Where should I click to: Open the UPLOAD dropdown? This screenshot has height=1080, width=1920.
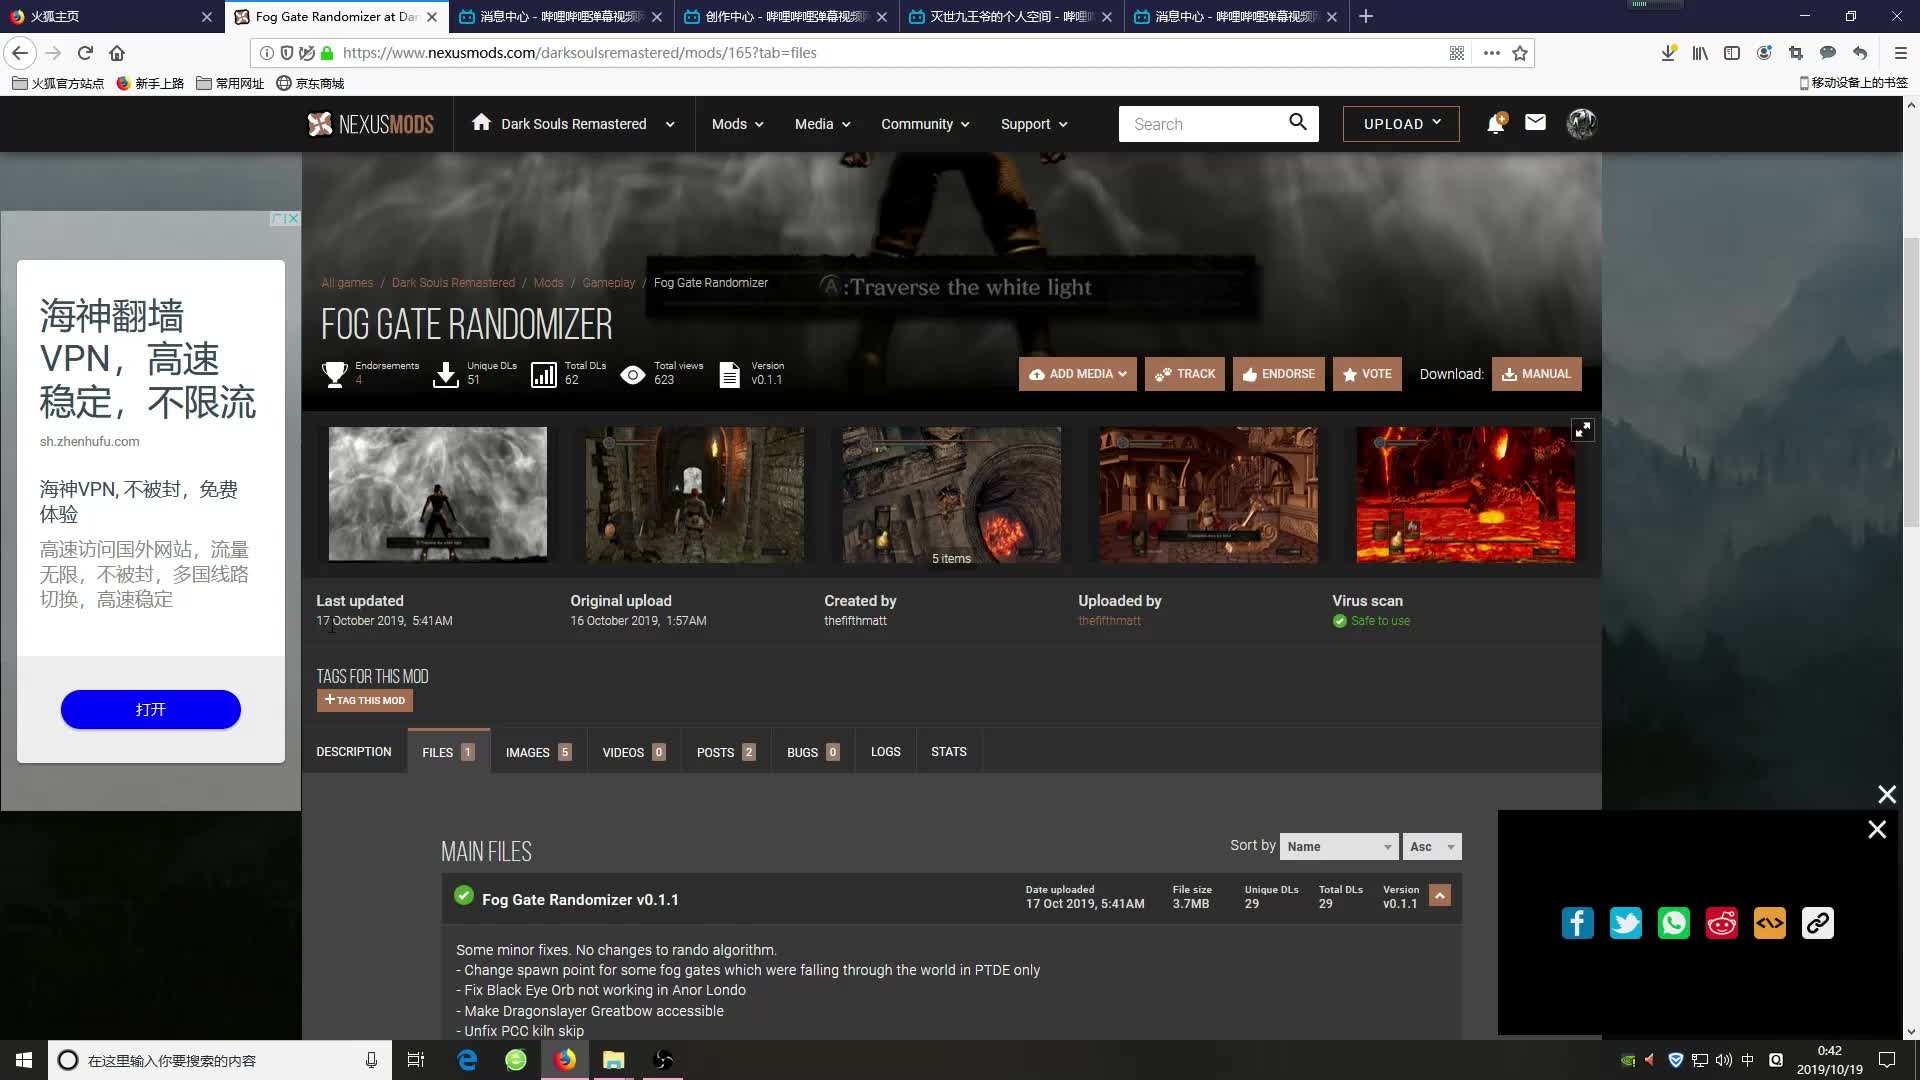point(1401,123)
